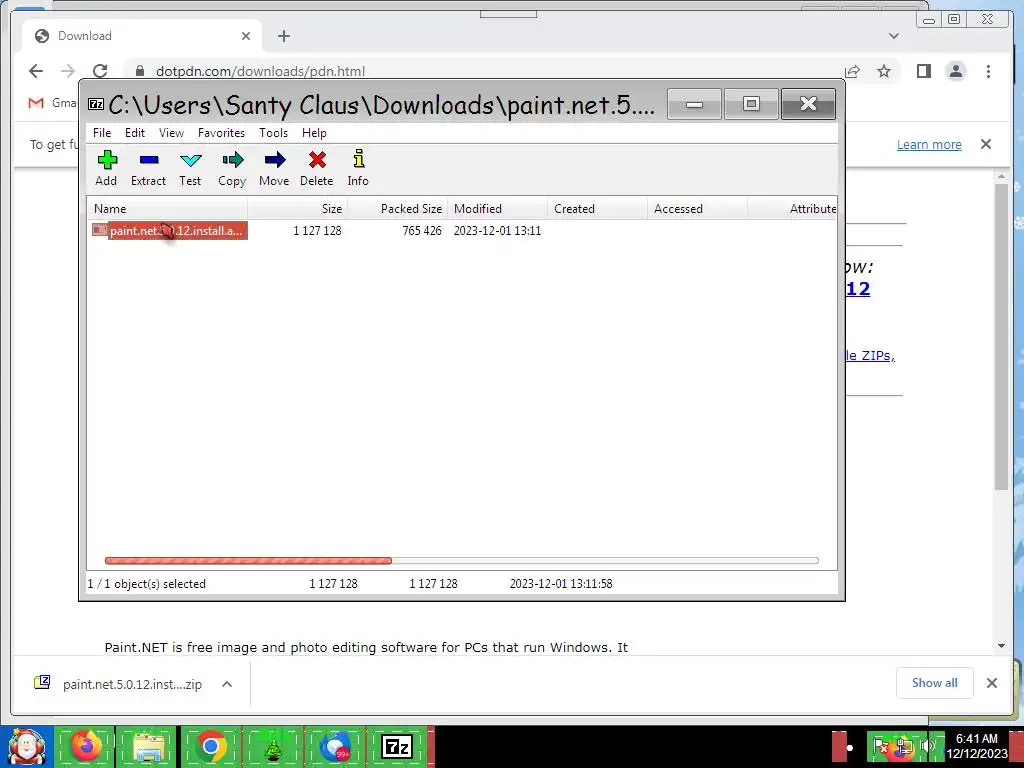Click the Add toolbar icon in 7-Zip
Image resolution: width=1024 pixels, height=768 pixels.
point(106,168)
